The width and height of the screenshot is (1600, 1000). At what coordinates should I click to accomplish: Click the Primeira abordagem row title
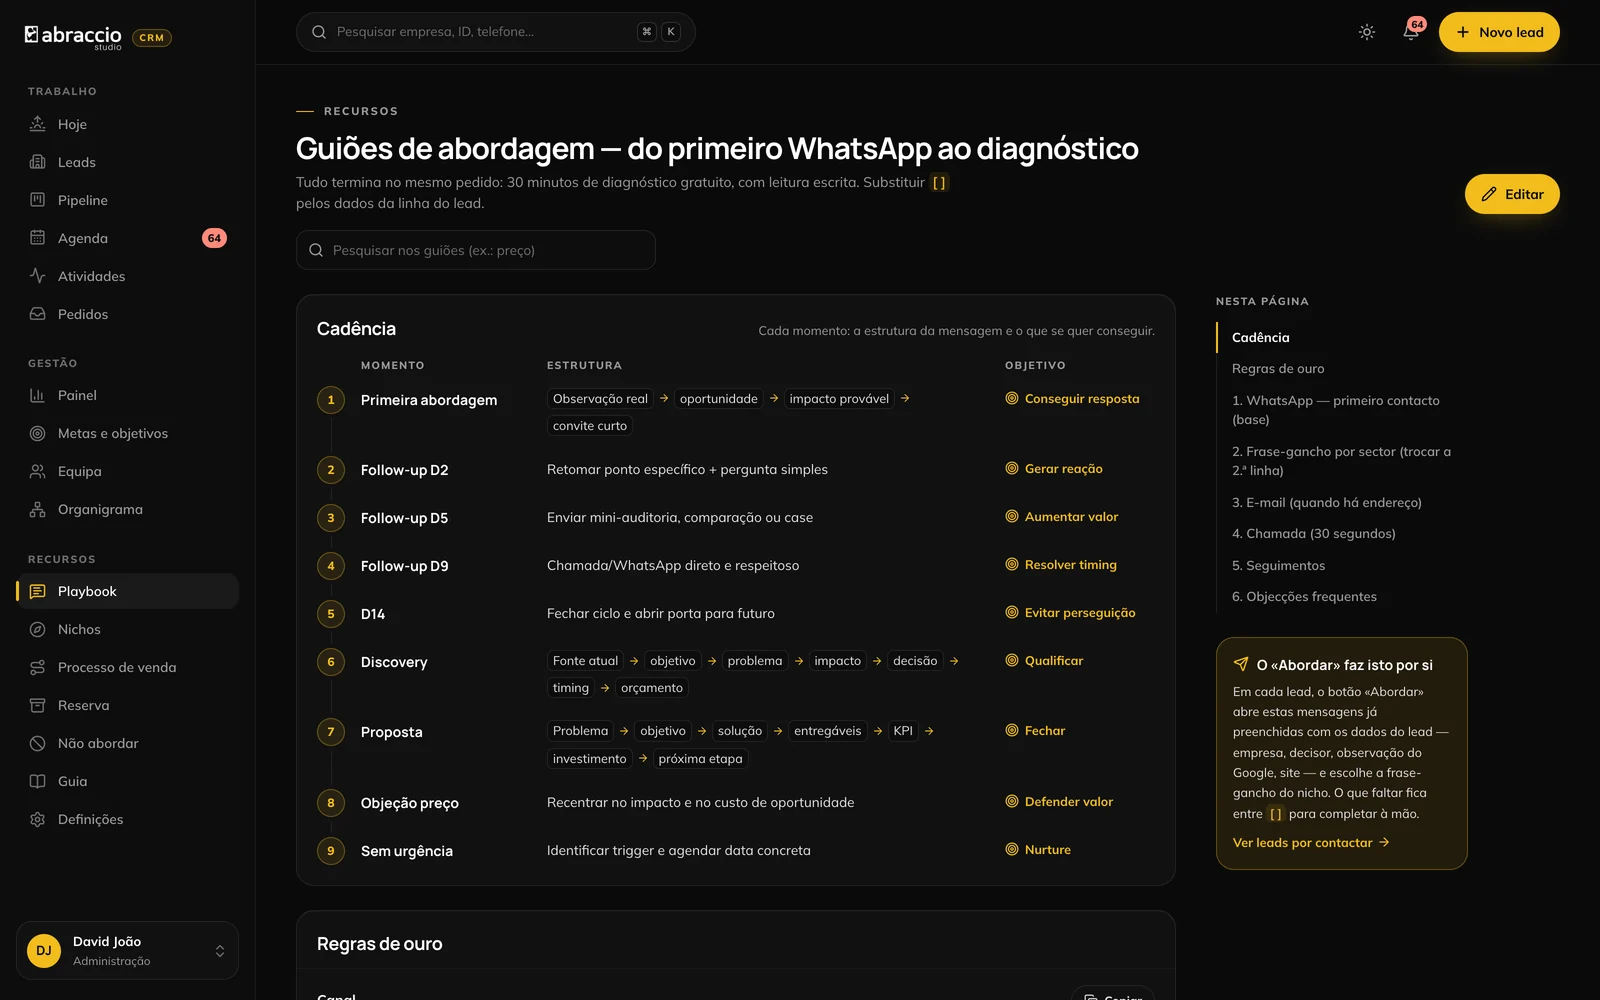(429, 400)
